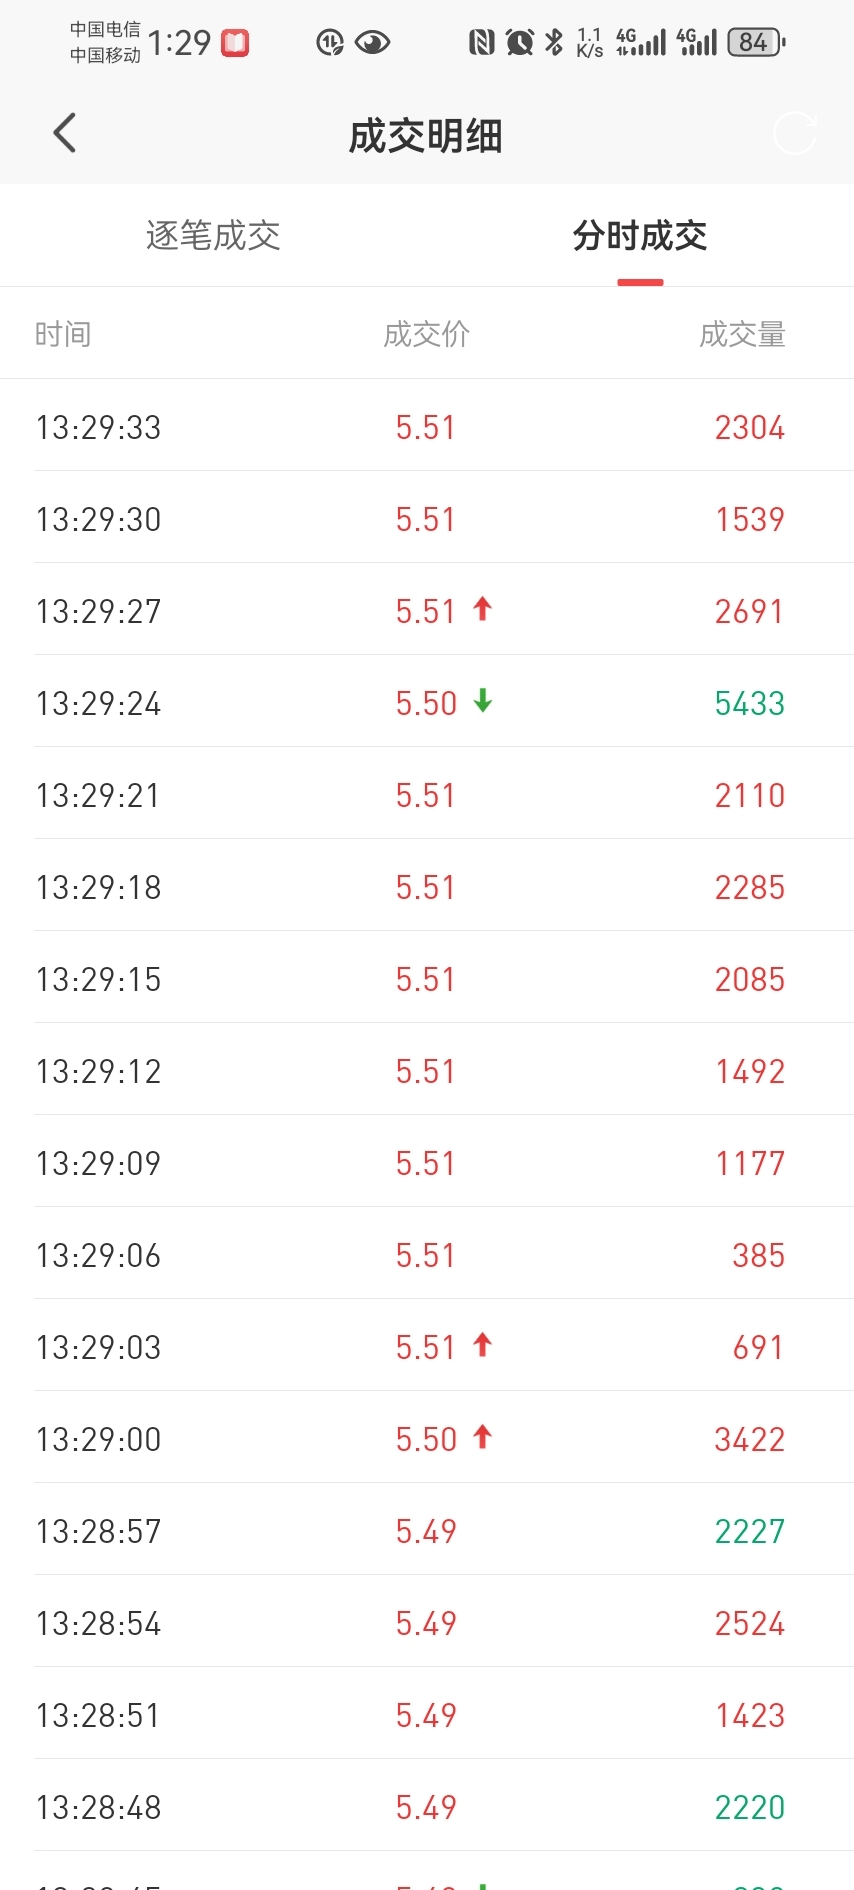The image size is (854, 1890).
Task: Select the volume 5433 entry
Action: click(x=749, y=704)
